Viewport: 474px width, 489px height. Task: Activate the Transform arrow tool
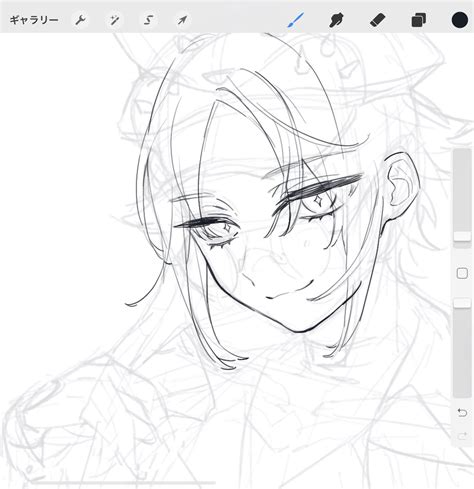182,20
